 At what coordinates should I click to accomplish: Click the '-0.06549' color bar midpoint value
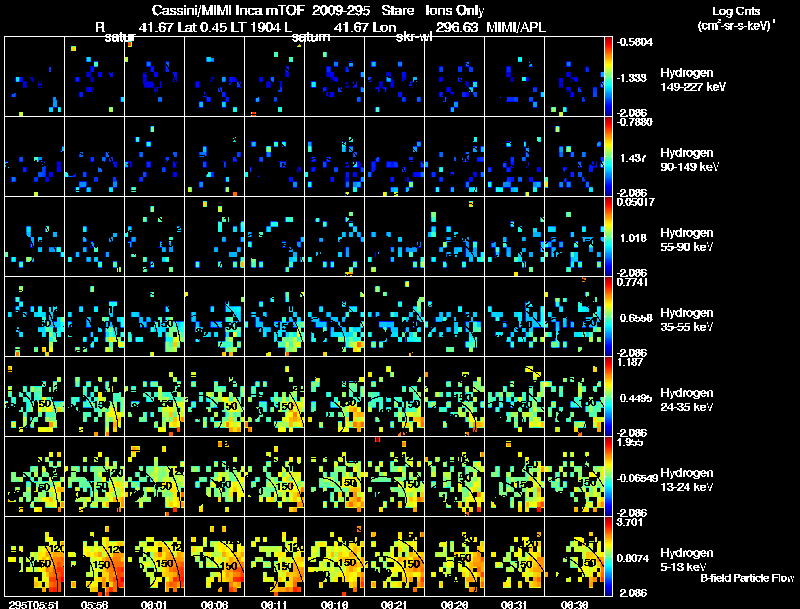637,478
